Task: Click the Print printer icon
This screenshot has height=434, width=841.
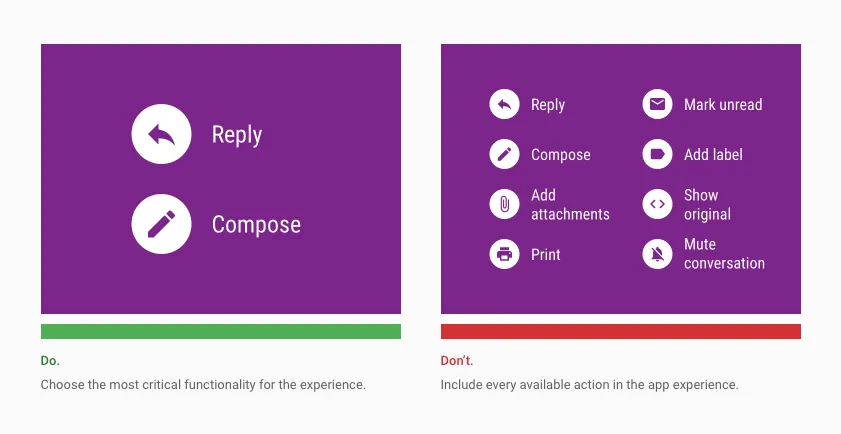Action: (504, 254)
